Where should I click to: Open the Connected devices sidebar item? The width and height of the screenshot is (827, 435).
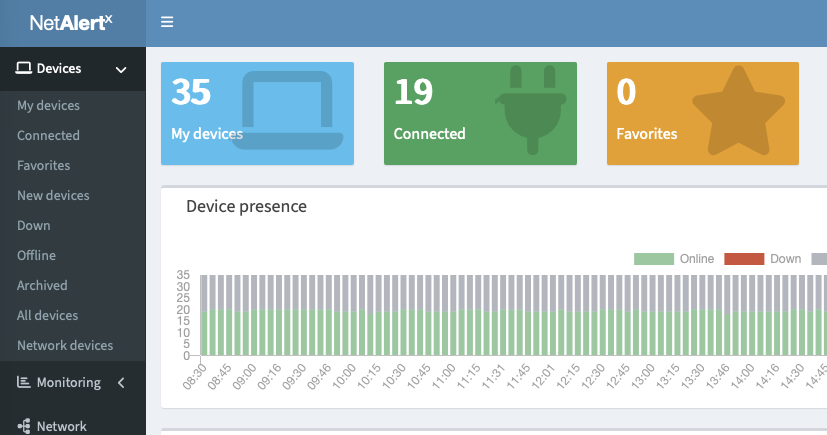click(48, 135)
